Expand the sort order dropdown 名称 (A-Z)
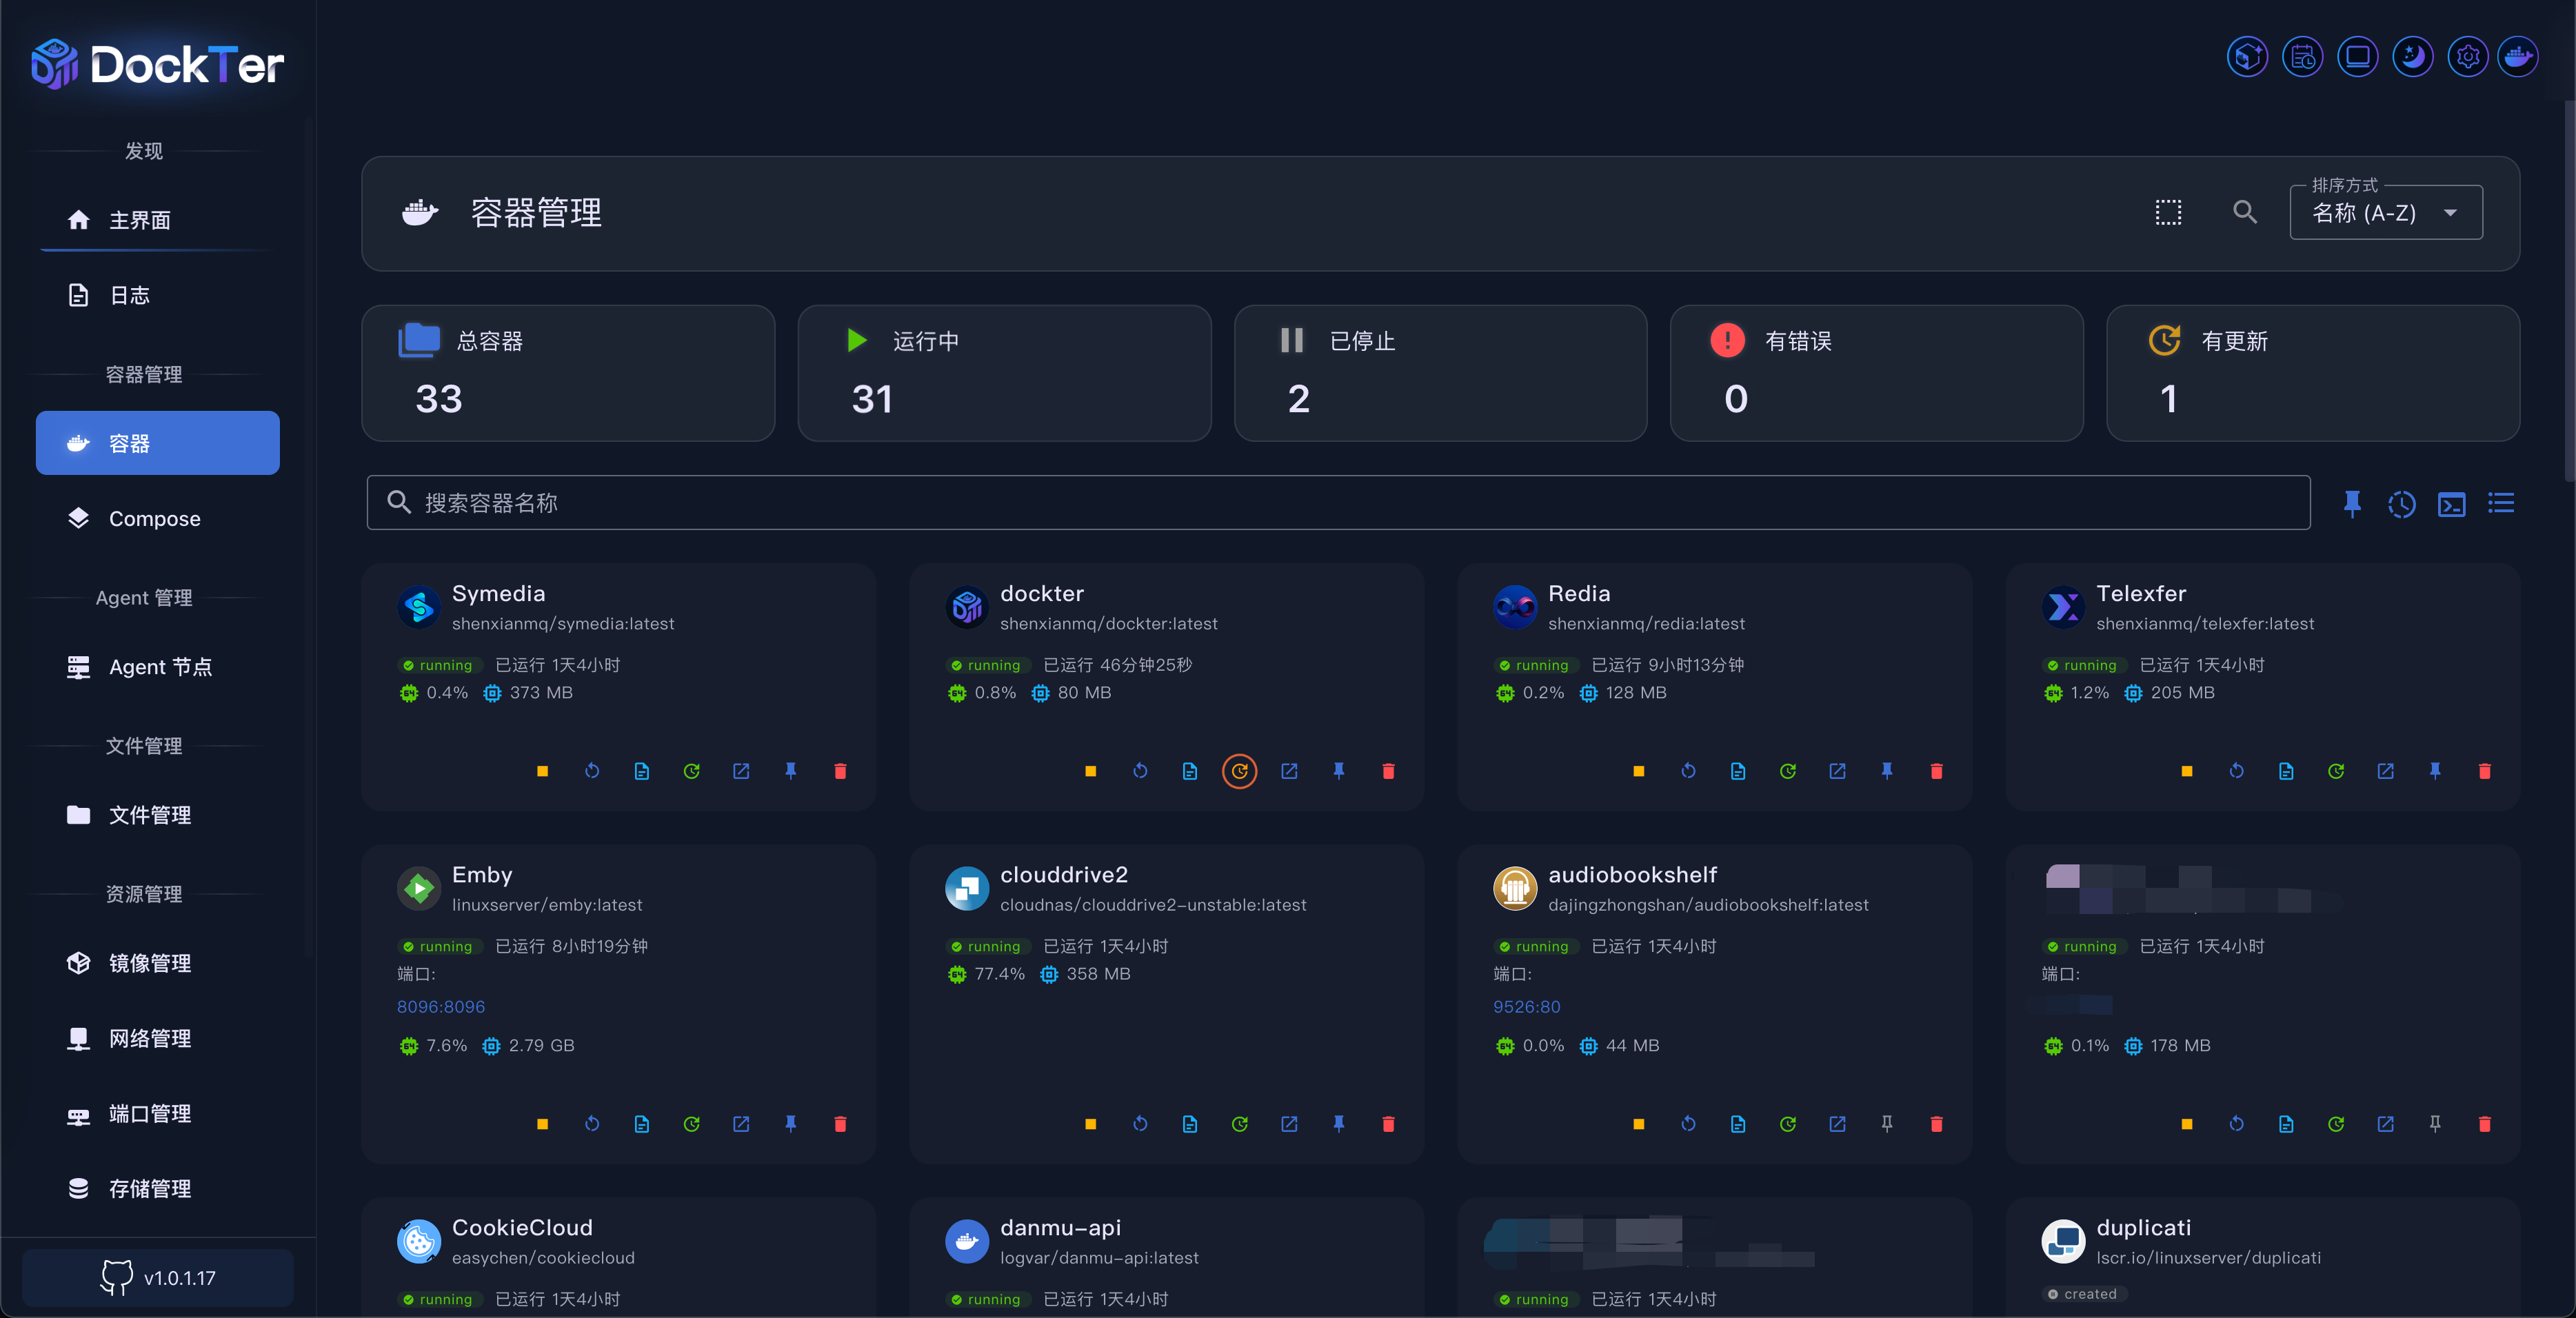Screen dimensions: 2576x1318 tap(2385, 212)
